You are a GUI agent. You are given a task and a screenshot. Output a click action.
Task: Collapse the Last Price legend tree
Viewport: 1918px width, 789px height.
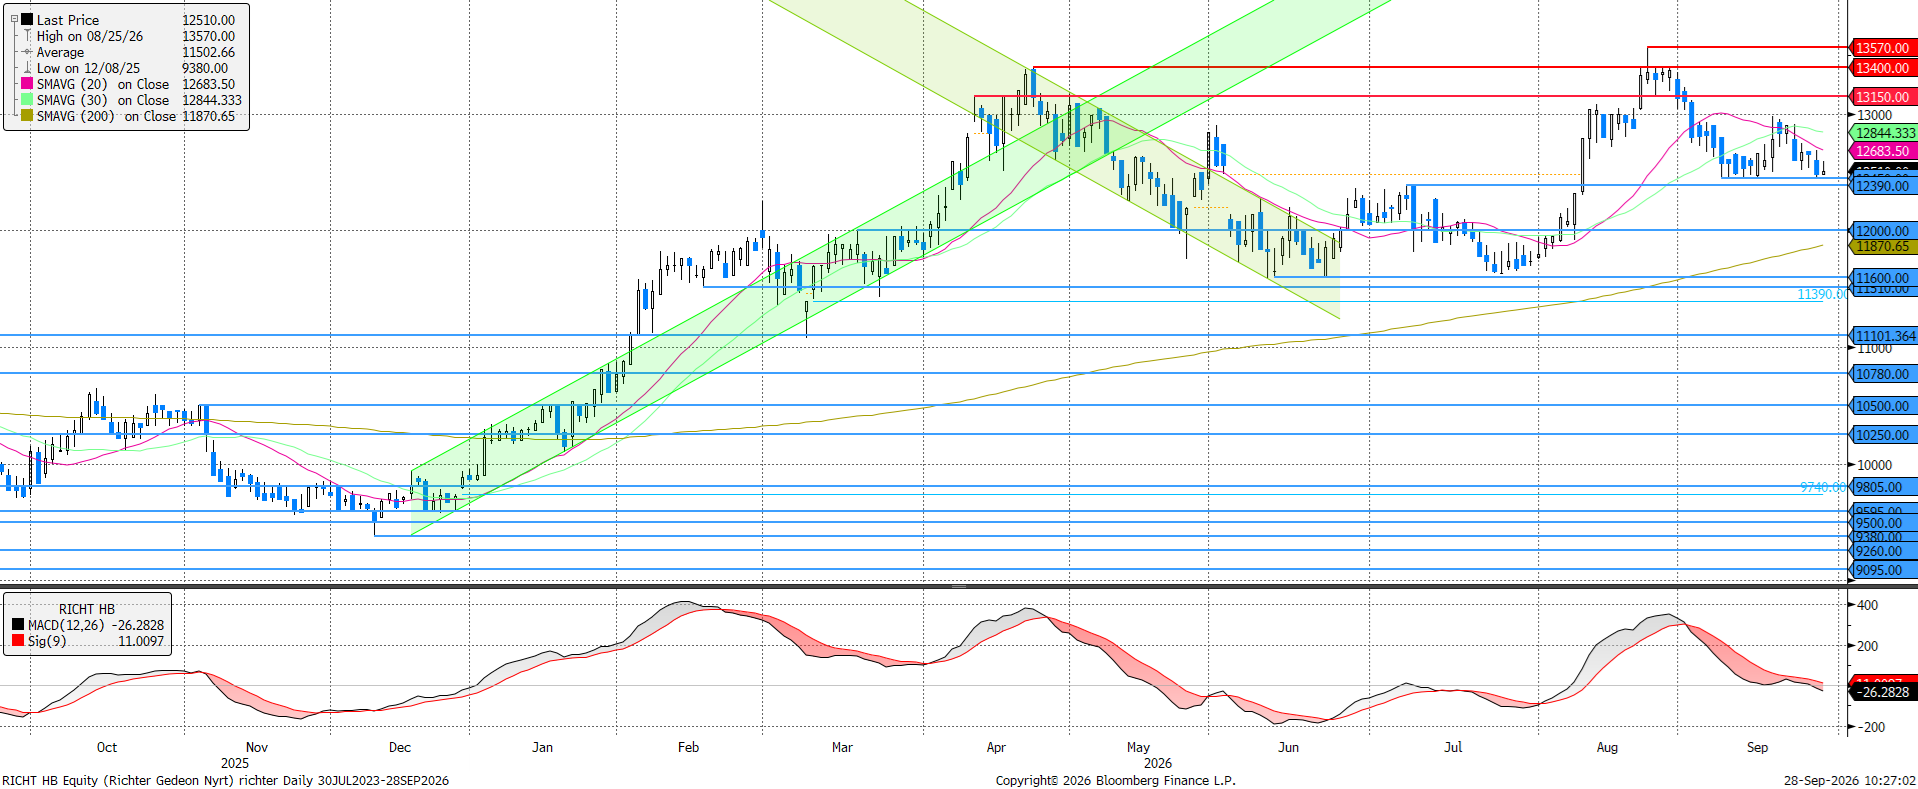(14, 19)
